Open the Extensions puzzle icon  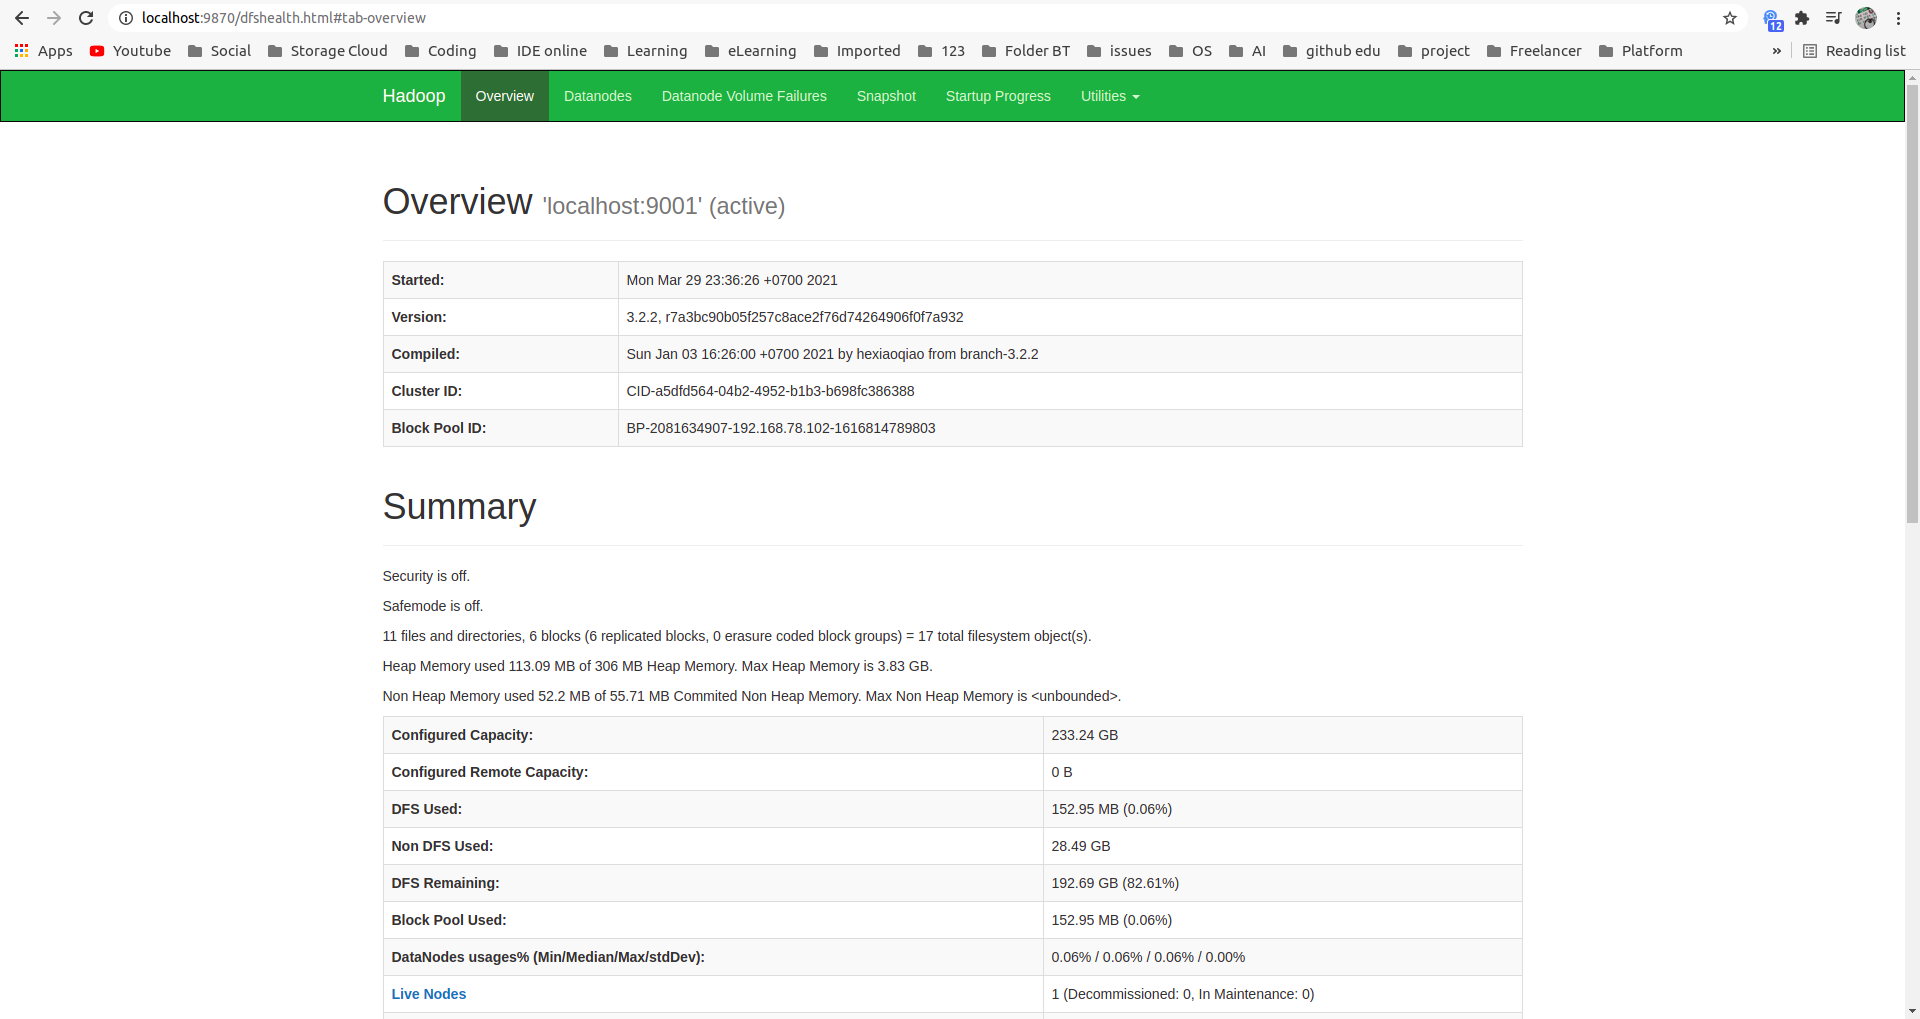(1802, 18)
